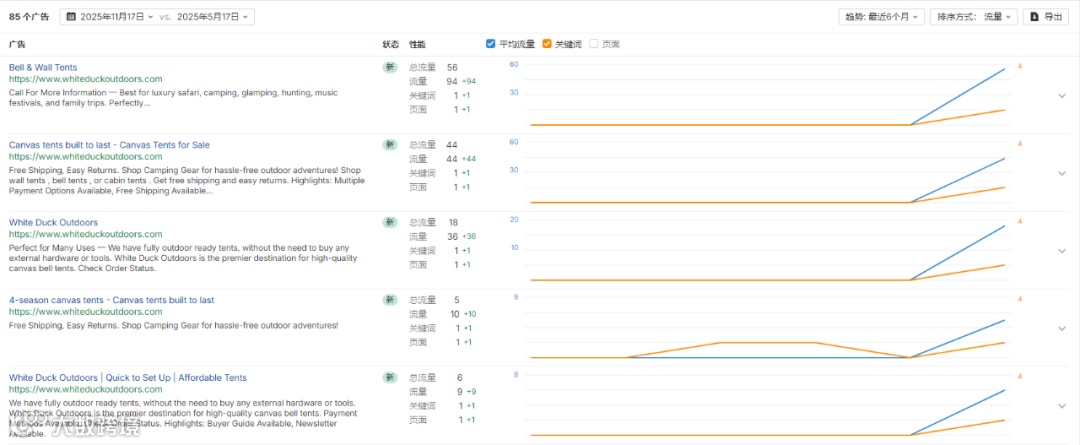The image size is (1080, 445).
Task: Click the +94 traffic change value
Action: 468,81
